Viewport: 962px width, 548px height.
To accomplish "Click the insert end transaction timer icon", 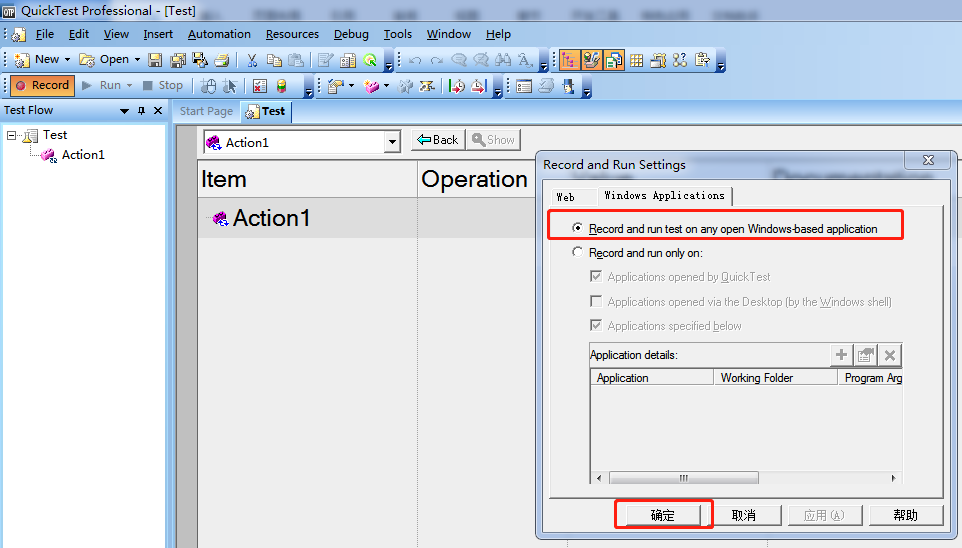I will [x=479, y=86].
